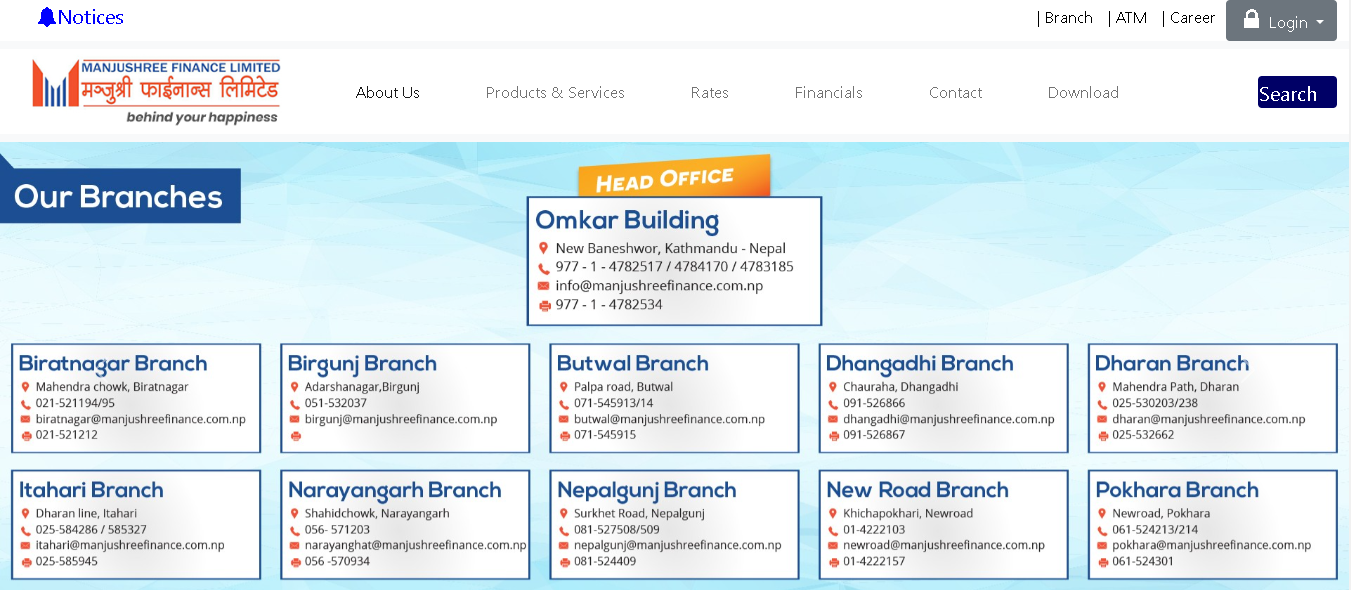Viewport: 1351px width, 590px height.
Task: Click the Birgunj Branch heading
Action: click(362, 363)
